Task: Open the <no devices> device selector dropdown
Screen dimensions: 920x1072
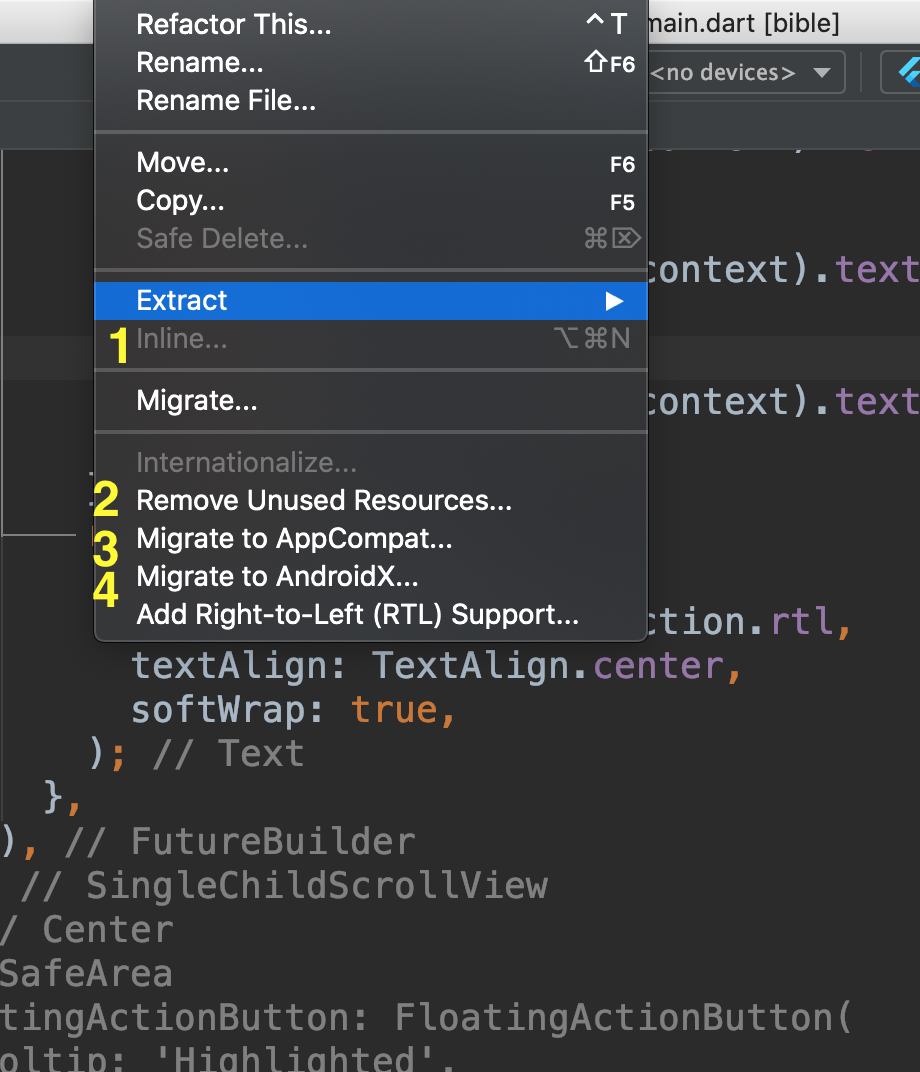Action: tap(745, 73)
